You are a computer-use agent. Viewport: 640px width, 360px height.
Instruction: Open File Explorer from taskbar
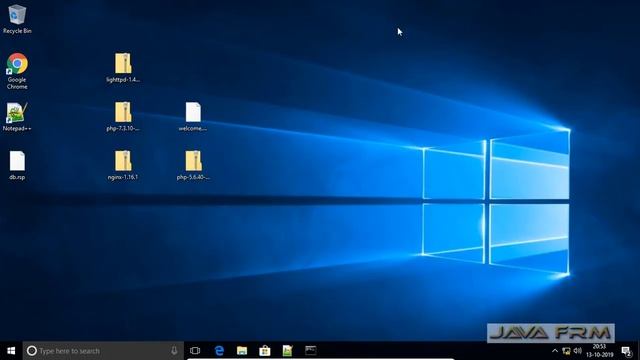coord(242,351)
